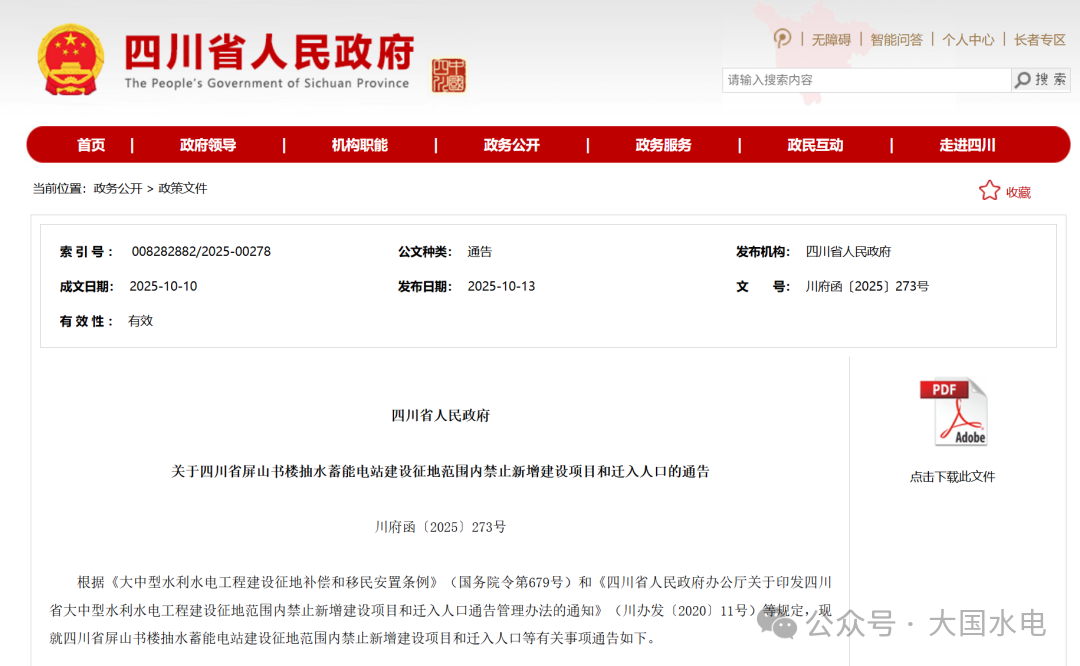
Task: Click inside the search input field
Action: 865,80
